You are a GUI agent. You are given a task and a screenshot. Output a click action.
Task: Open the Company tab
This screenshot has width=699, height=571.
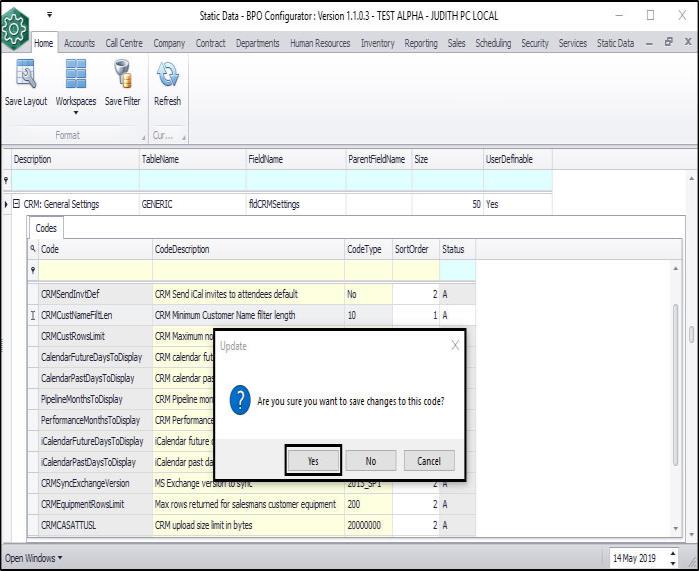169,43
